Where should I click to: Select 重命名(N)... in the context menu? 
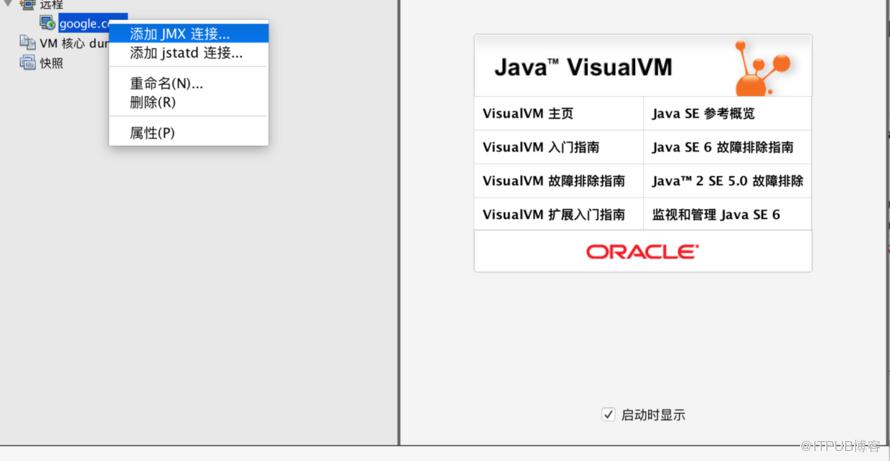pos(188,84)
